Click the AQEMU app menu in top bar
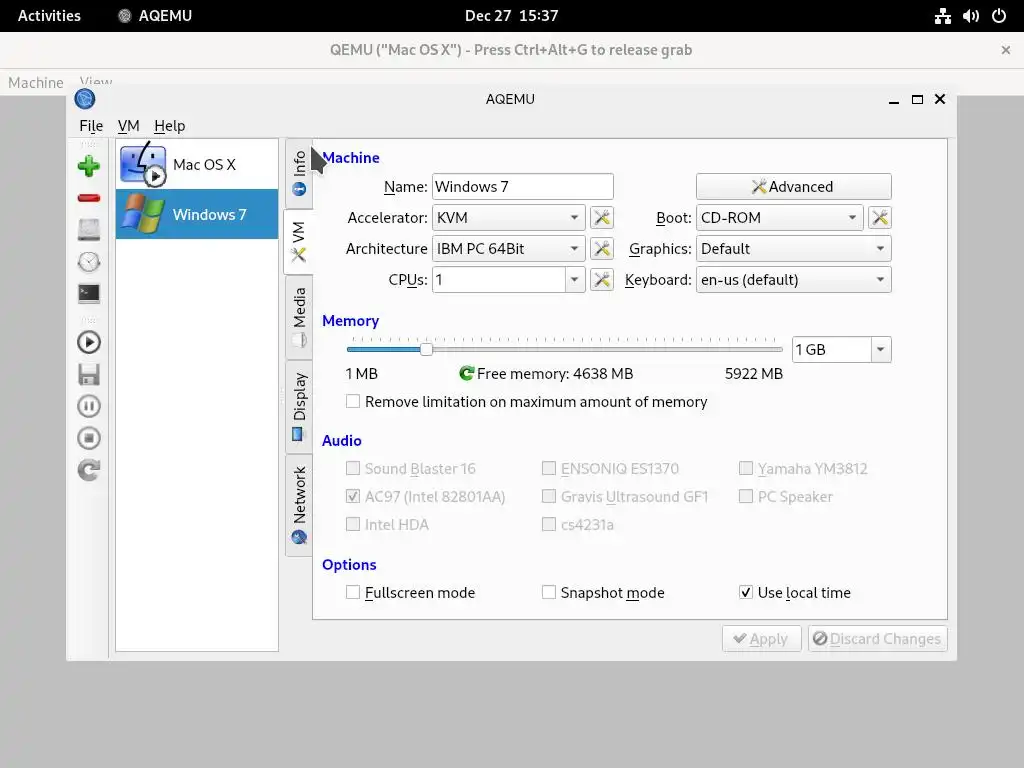 click(155, 16)
